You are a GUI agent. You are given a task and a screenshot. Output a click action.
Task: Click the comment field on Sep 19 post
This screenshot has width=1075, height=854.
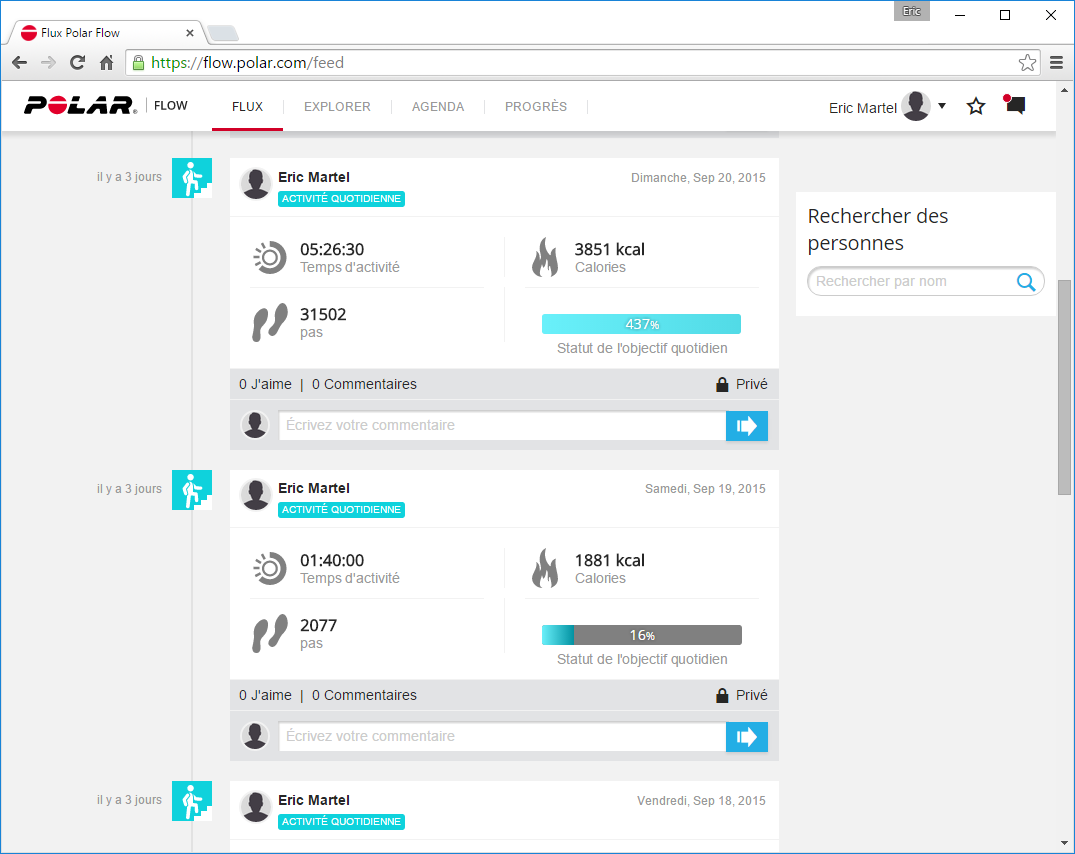pos(501,737)
